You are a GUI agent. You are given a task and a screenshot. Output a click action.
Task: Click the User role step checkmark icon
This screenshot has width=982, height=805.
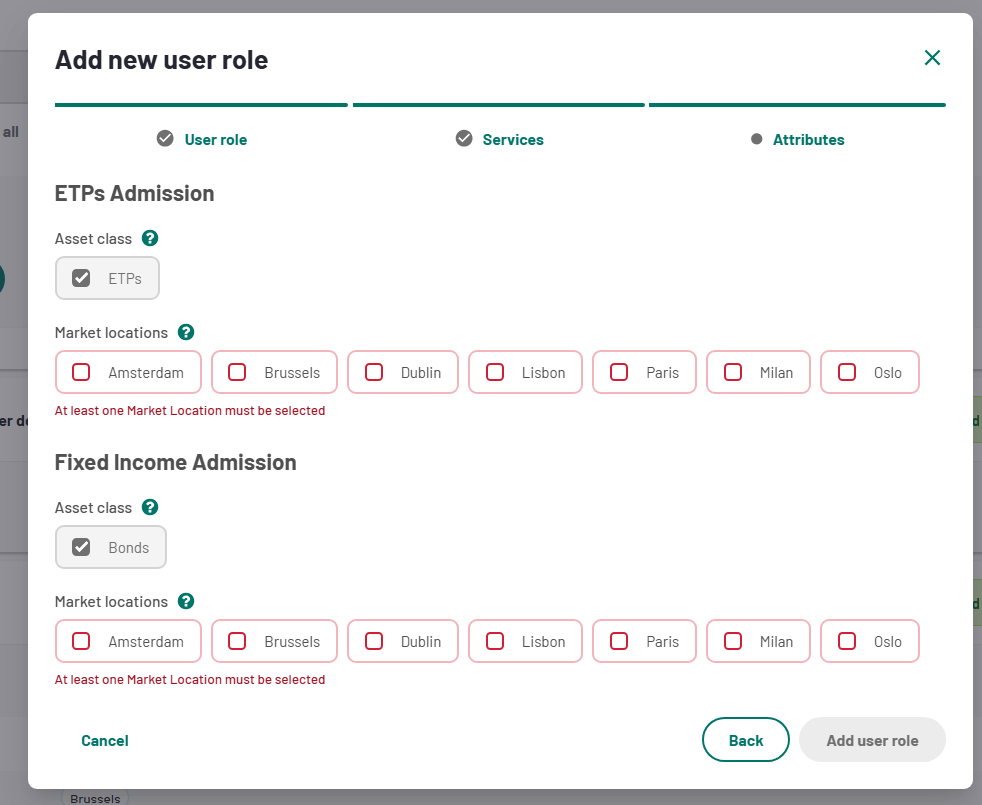165,139
